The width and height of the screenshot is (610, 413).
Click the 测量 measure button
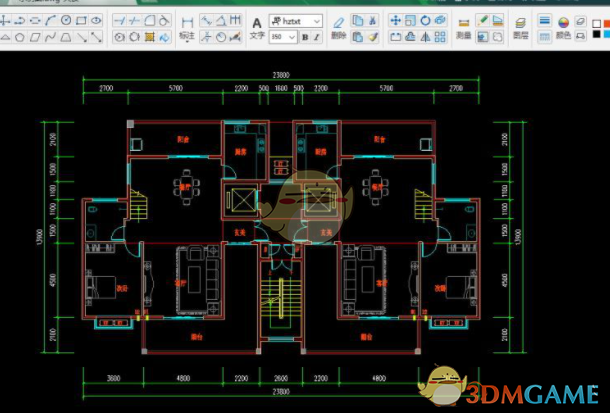[x=463, y=28]
